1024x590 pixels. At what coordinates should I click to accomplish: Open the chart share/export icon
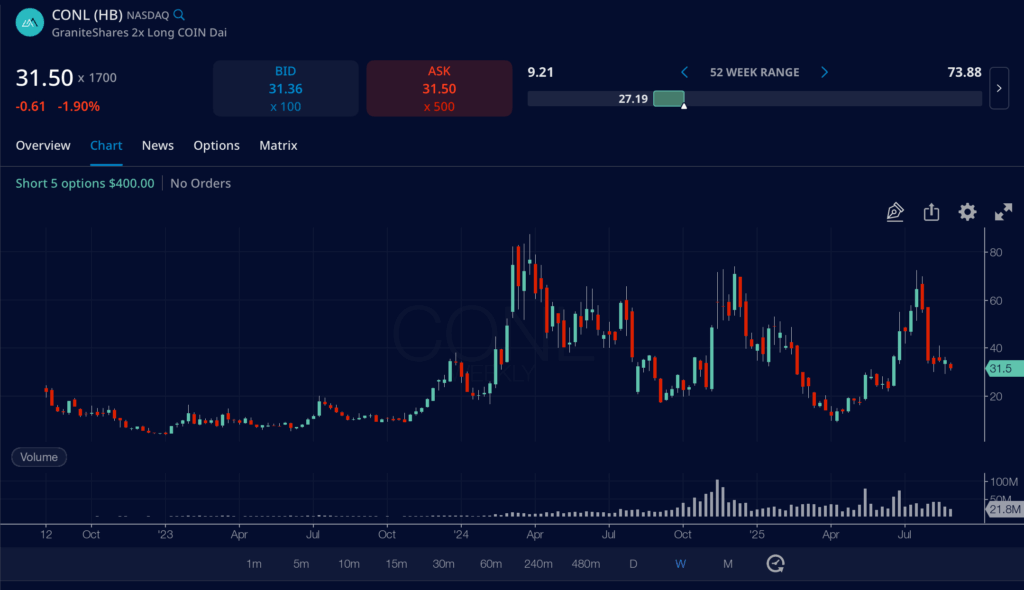931,212
